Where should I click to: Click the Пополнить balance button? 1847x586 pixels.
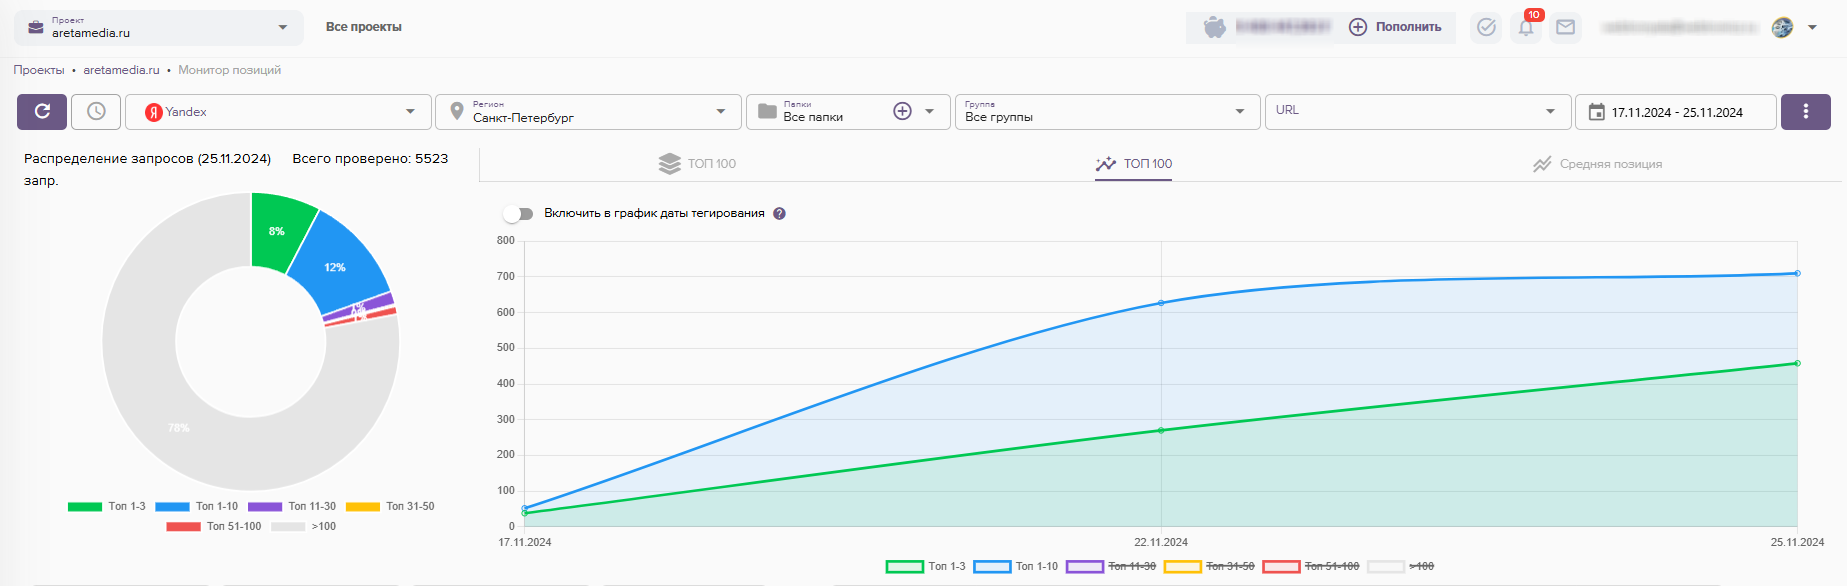click(1395, 27)
